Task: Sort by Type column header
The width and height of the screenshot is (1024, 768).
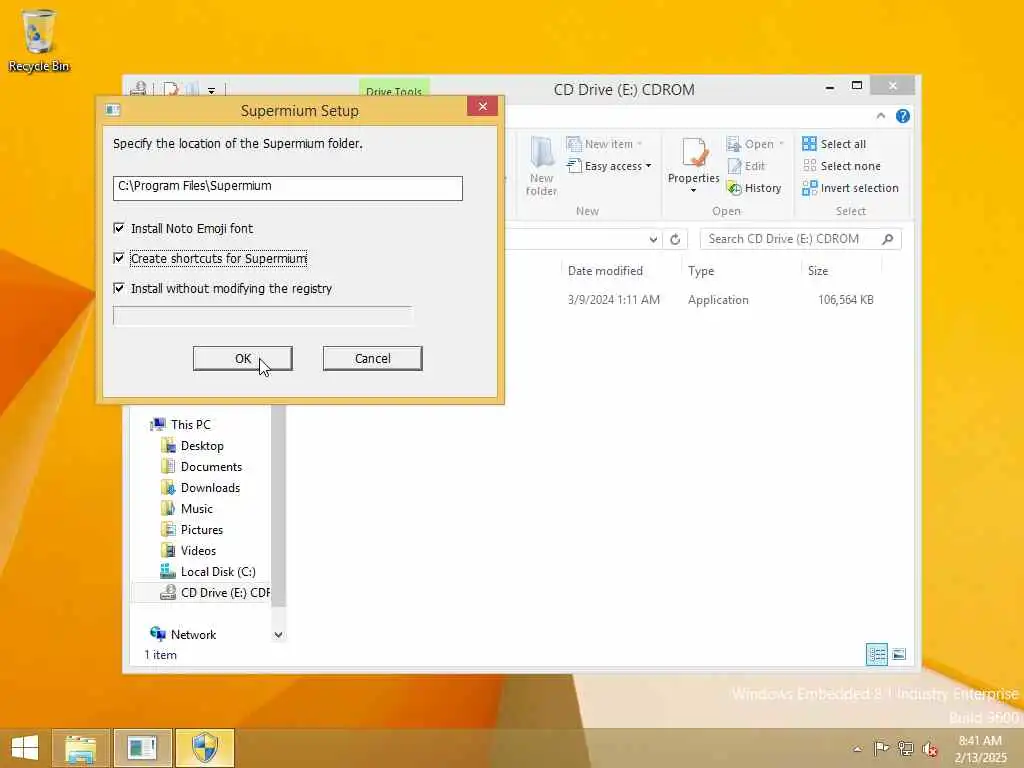Action: point(701,271)
